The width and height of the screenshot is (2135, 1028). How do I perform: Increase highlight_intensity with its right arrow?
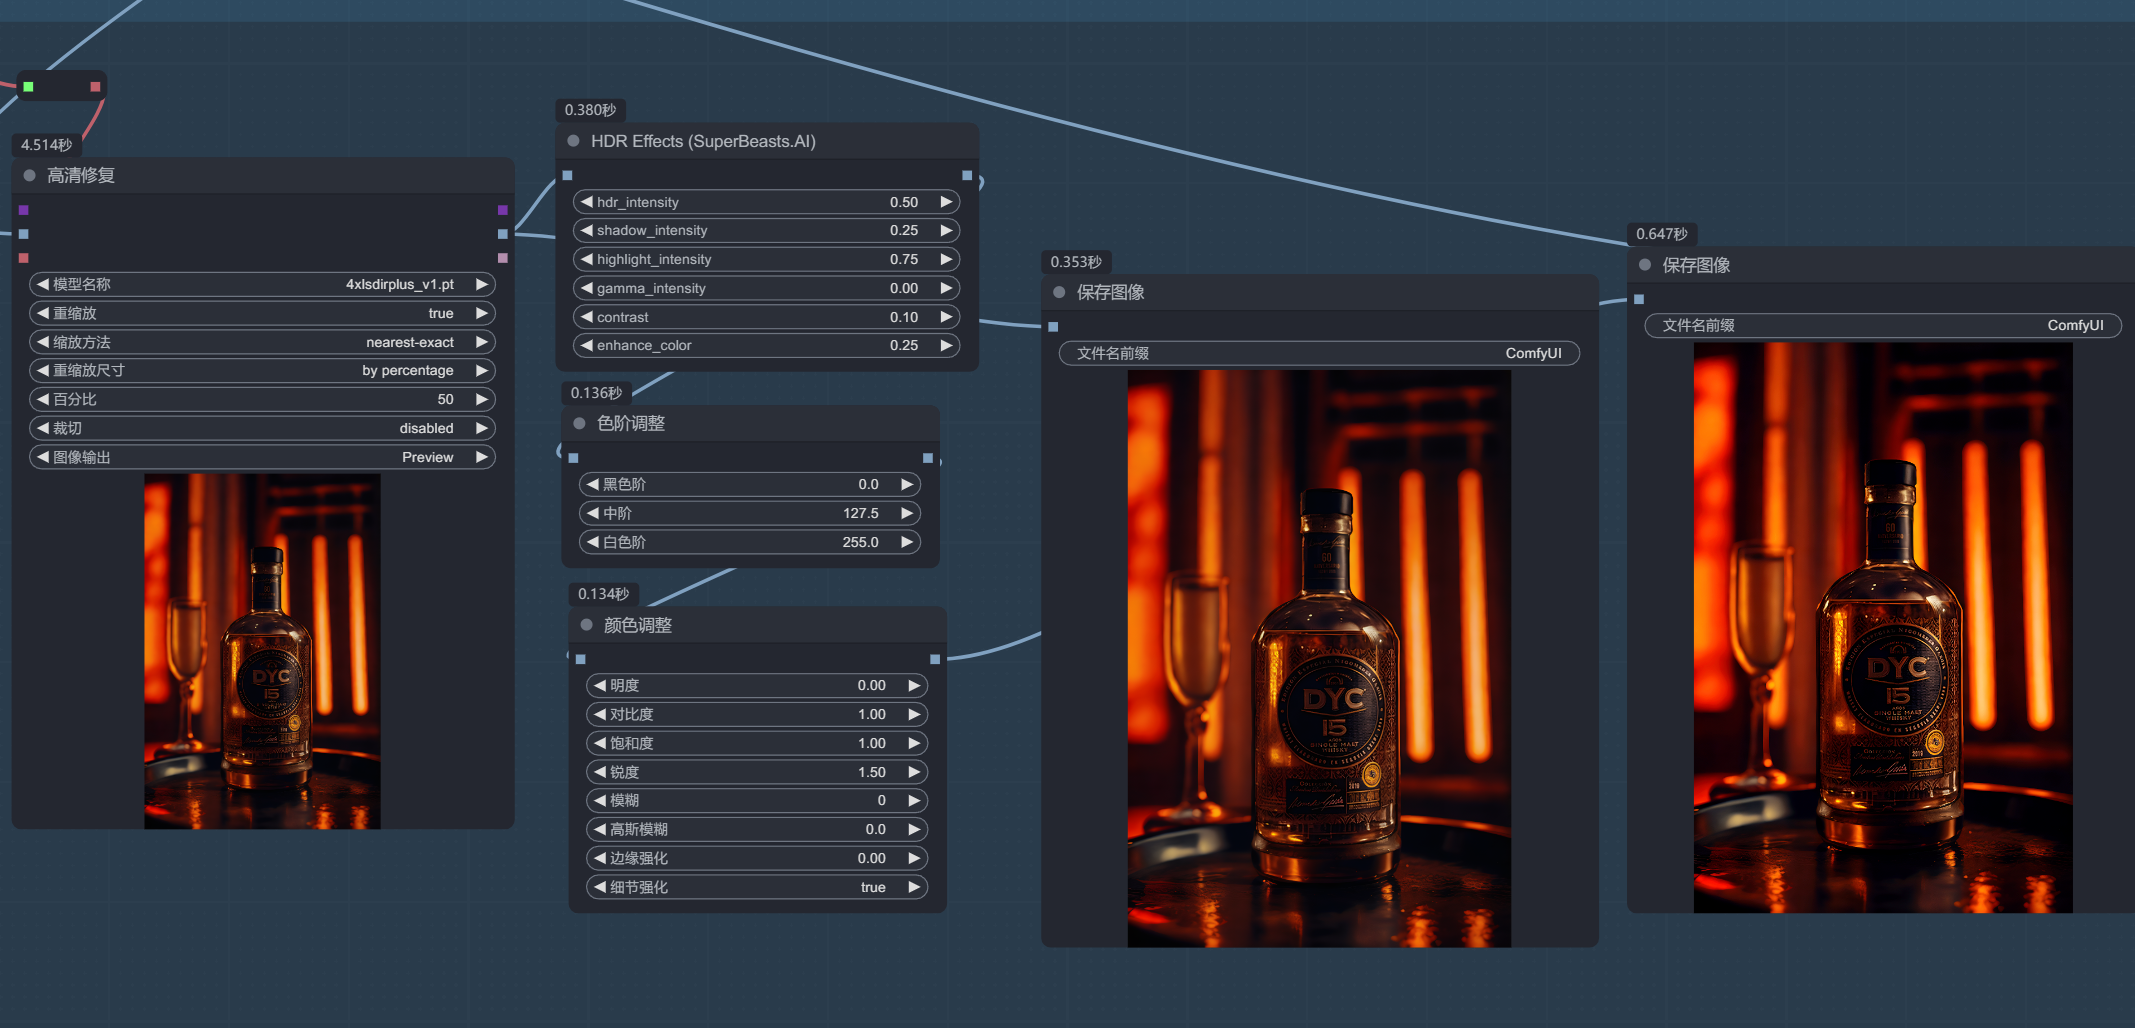[946, 259]
